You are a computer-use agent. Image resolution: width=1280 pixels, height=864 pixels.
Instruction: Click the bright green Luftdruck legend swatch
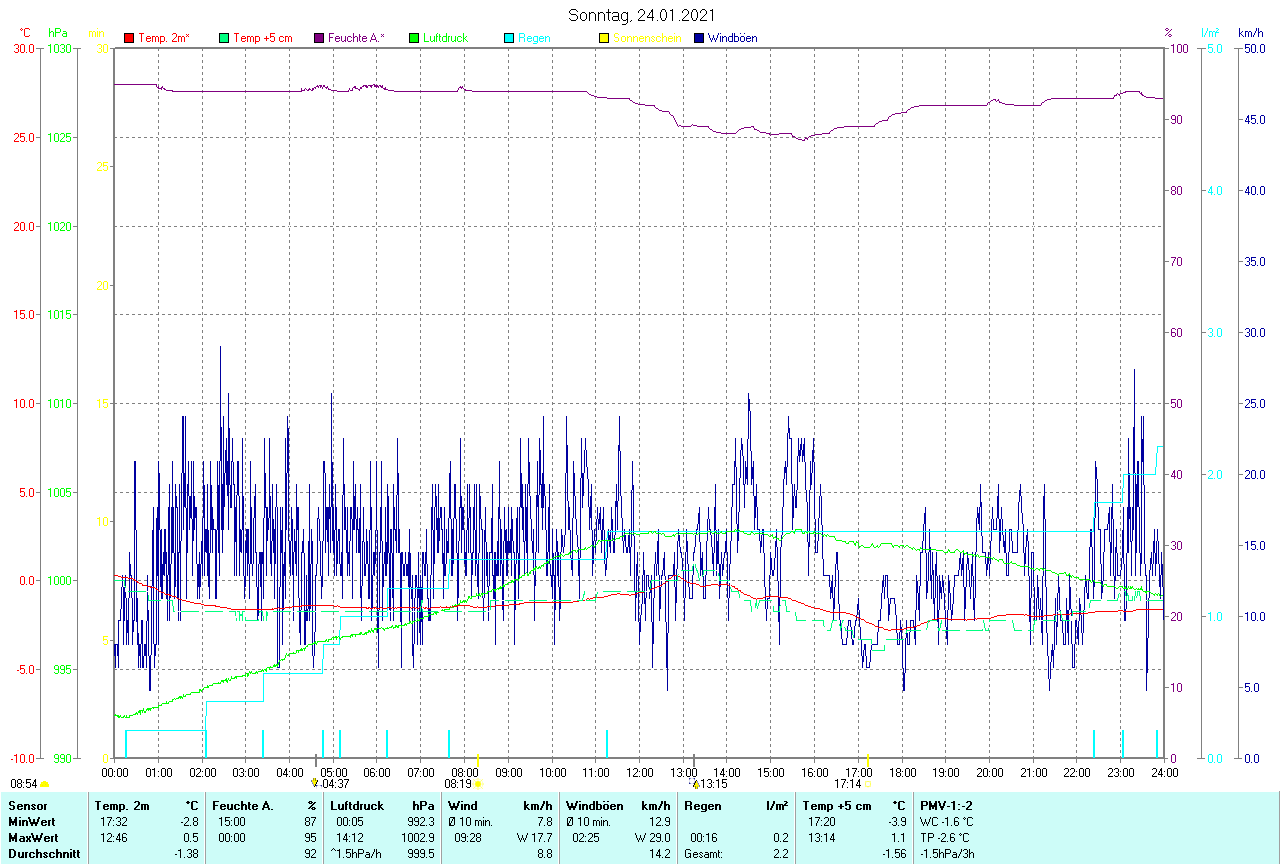coord(414,38)
